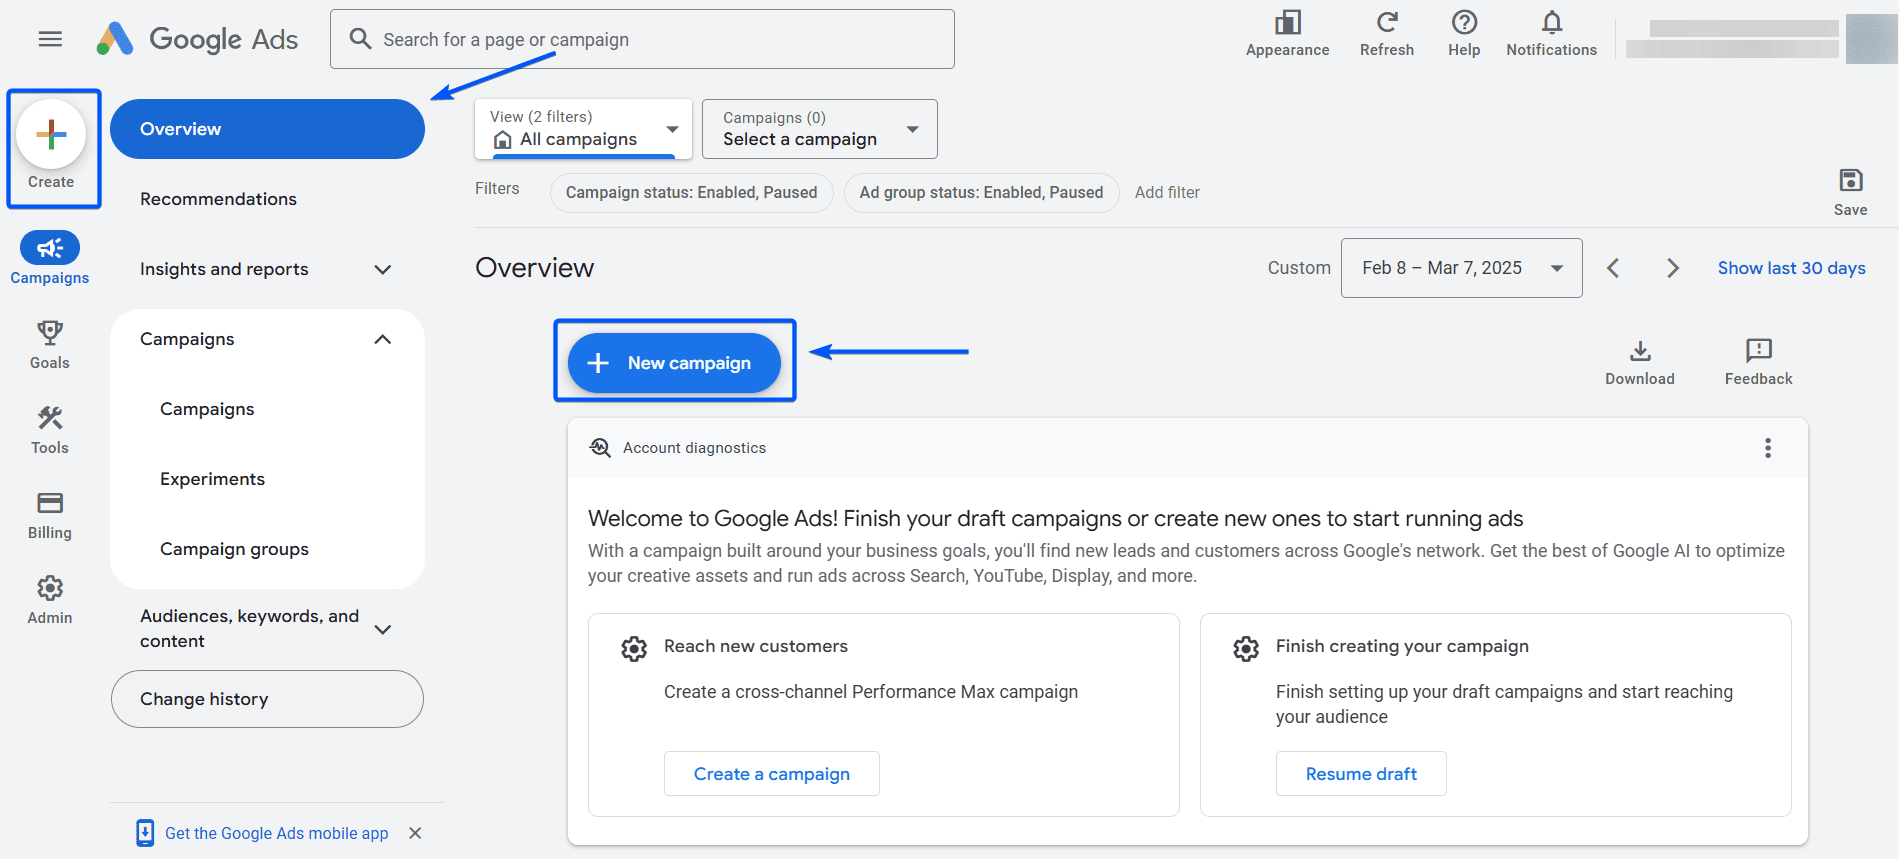Image resolution: width=1899 pixels, height=859 pixels.
Task: Click the mobile phone app icon
Action: (x=145, y=833)
